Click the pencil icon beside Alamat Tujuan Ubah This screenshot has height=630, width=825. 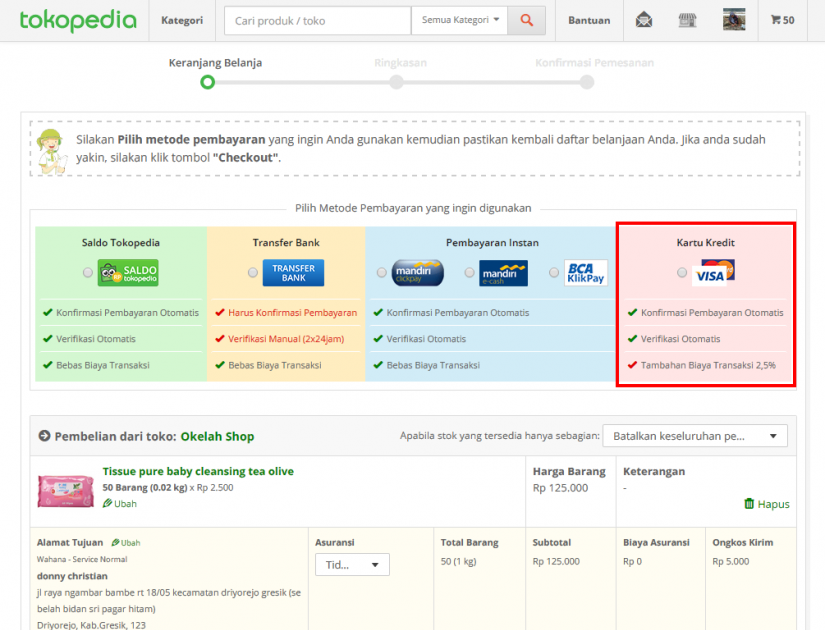click(115, 542)
